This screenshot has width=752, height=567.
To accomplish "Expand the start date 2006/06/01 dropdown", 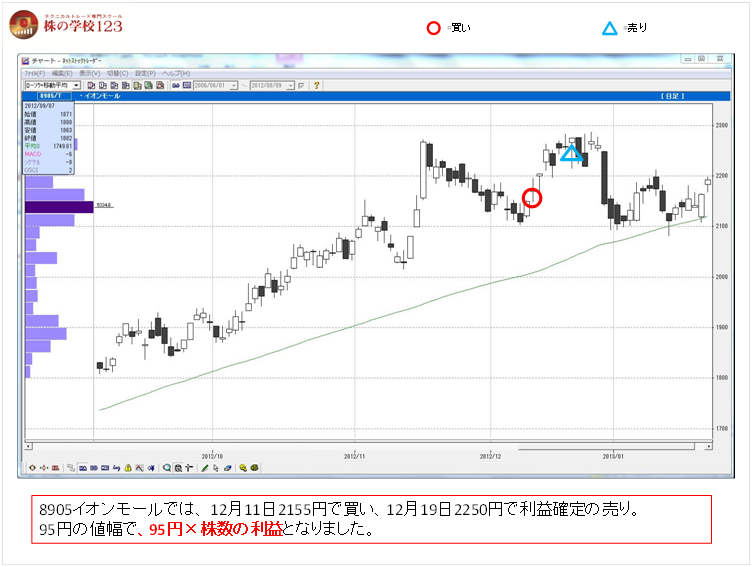I will click(234, 85).
